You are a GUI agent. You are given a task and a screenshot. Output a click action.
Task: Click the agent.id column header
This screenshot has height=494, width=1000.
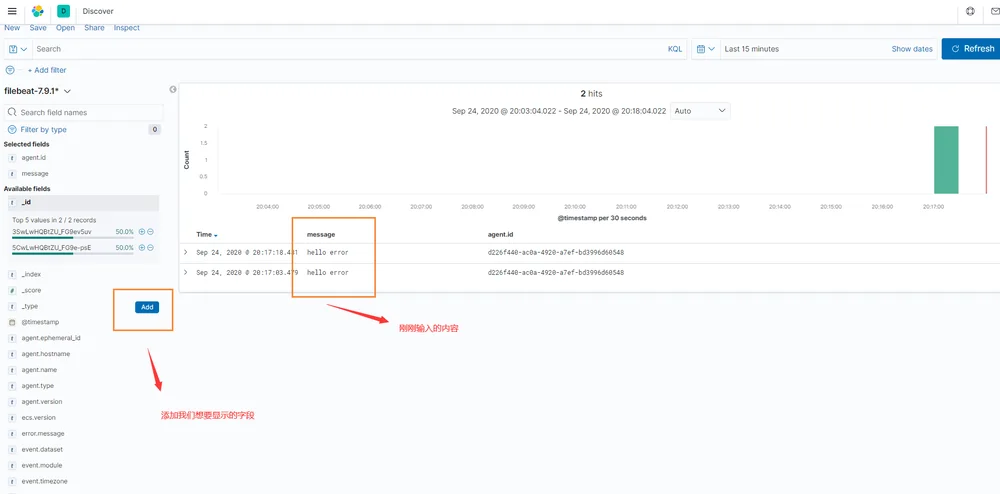[x=501, y=235]
